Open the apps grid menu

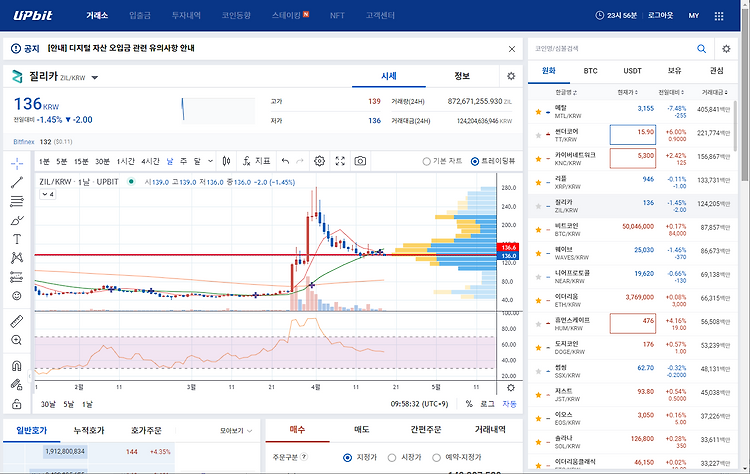[x=718, y=16]
